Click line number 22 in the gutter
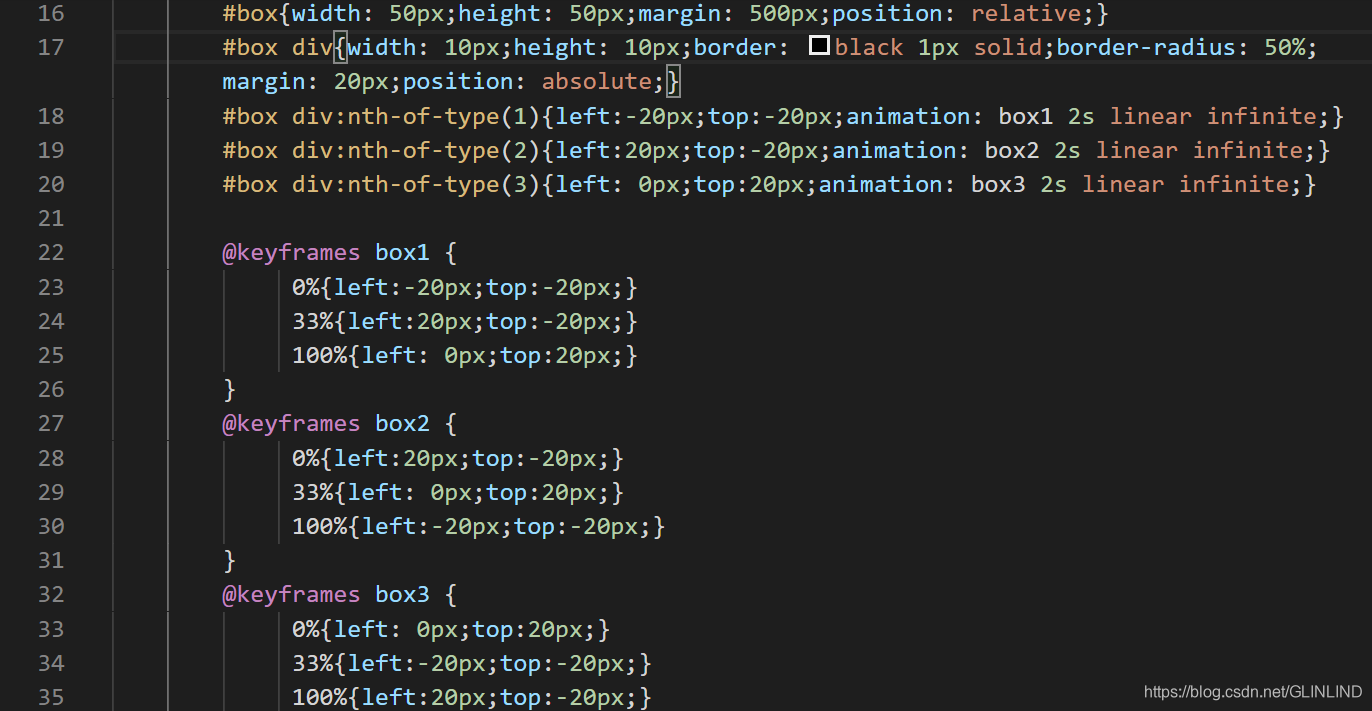The height and width of the screenshot is (711, 1372). pos(50,252)
